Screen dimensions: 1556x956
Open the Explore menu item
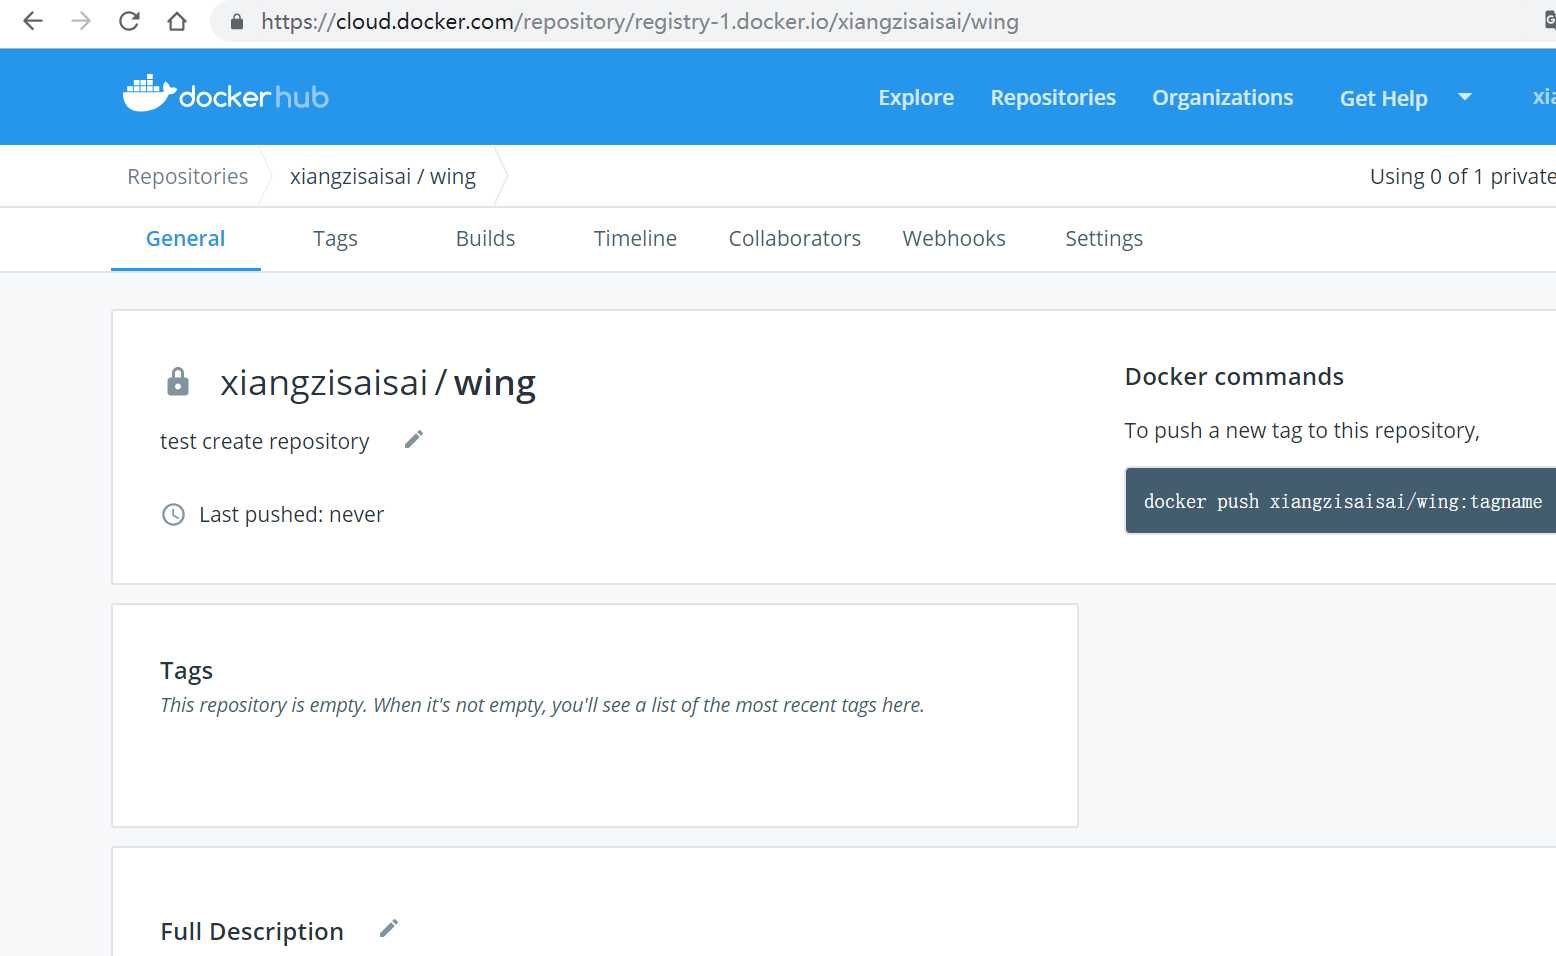click(x=916, y=97)
